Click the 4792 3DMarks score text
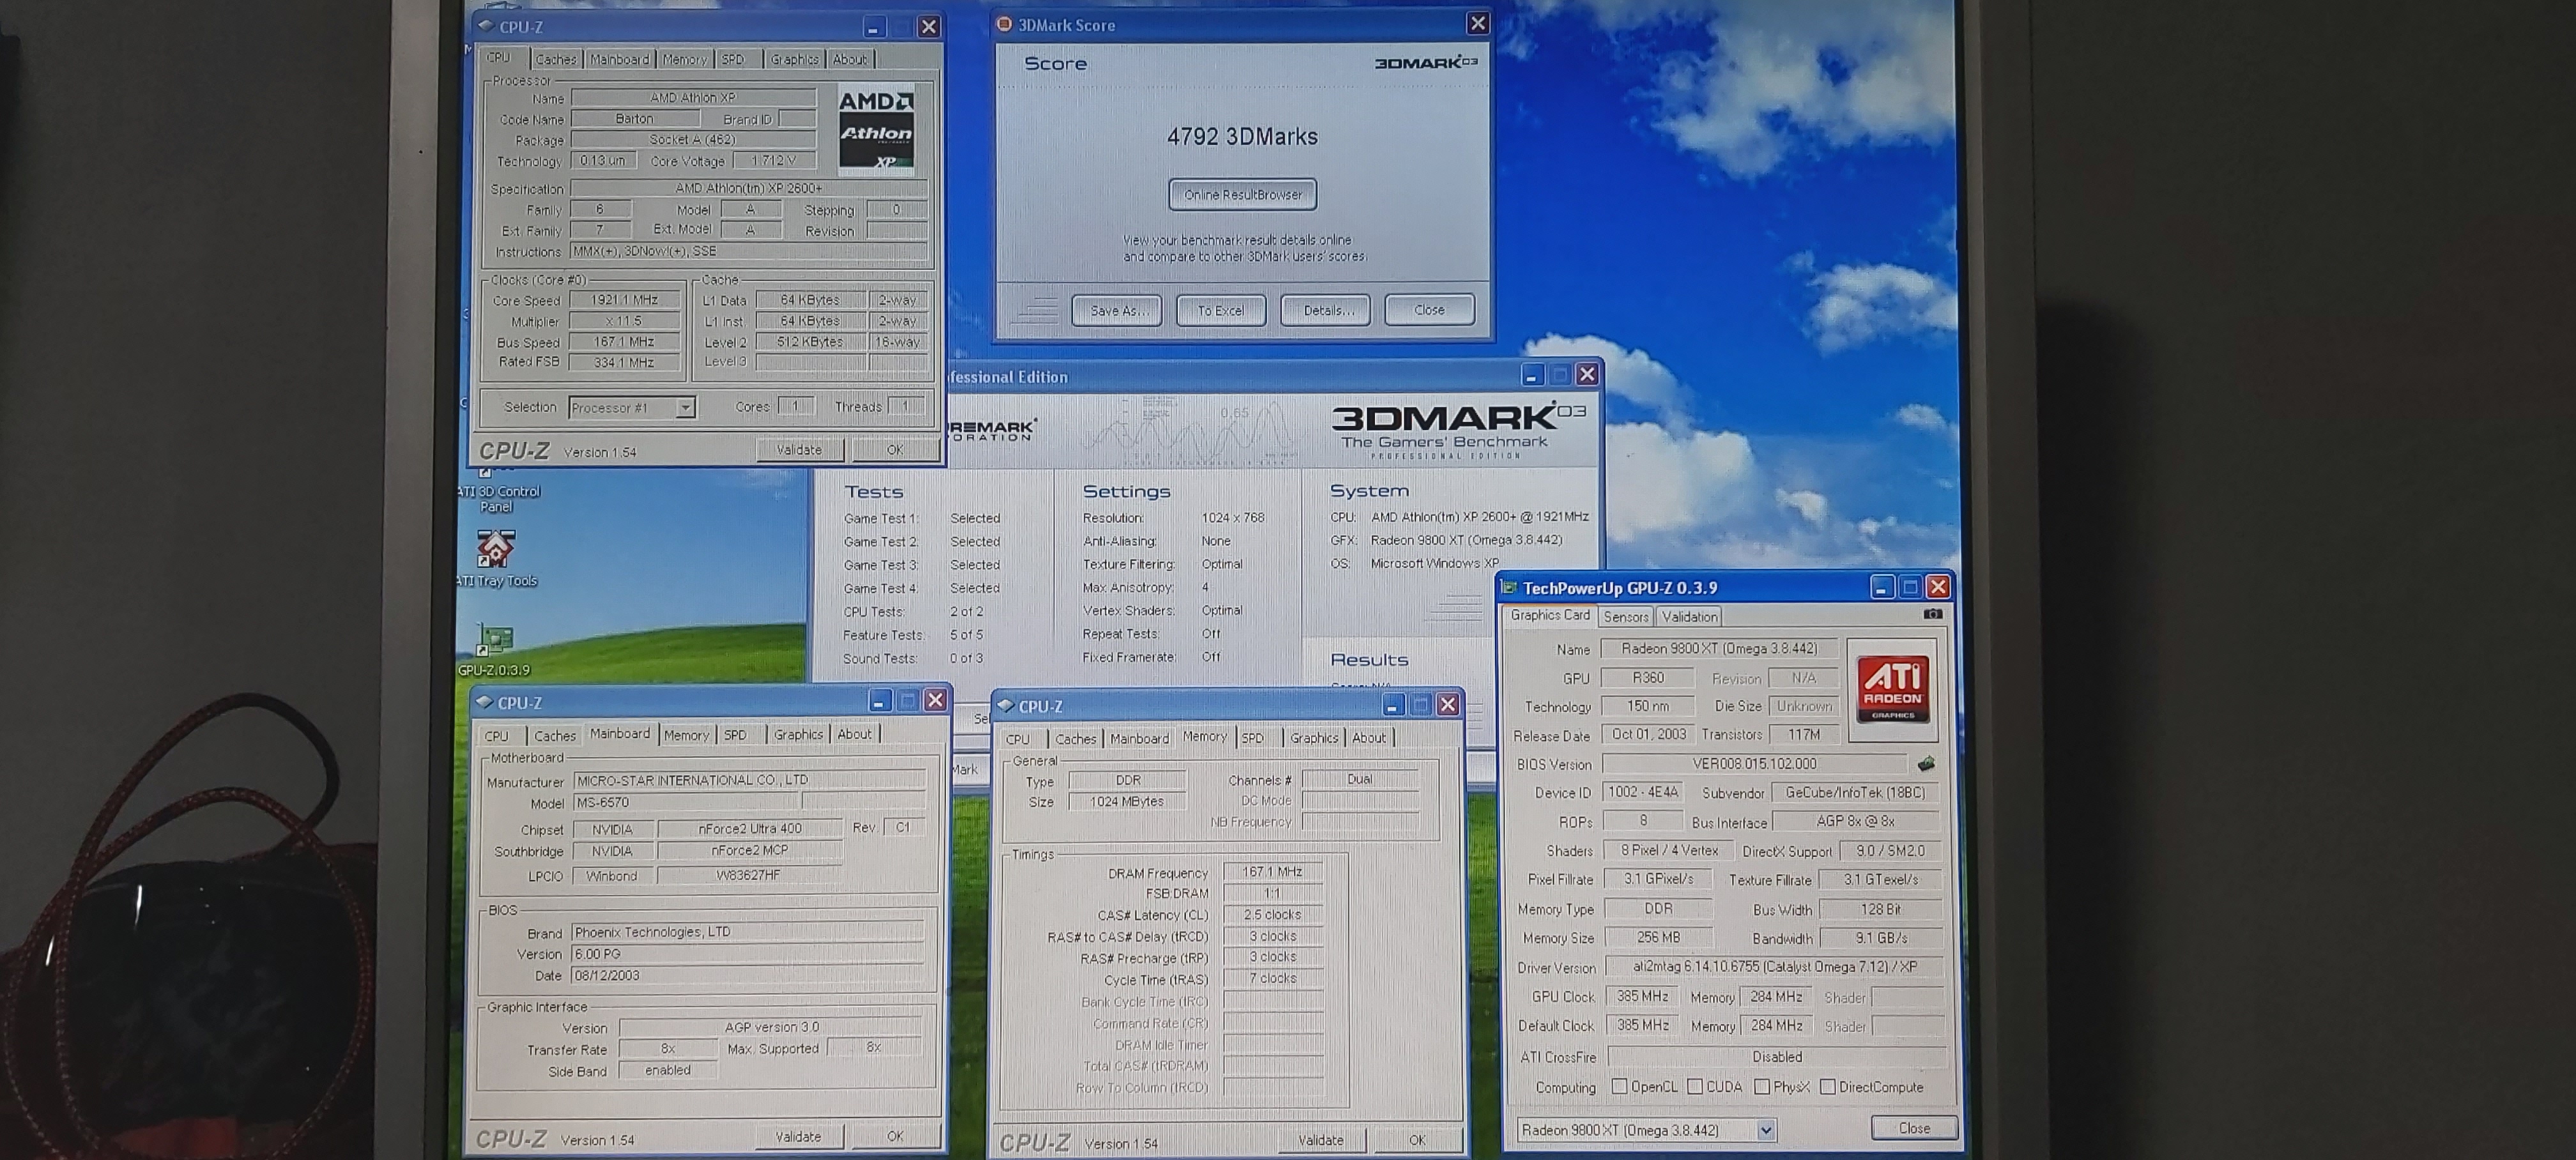The height and width of the screenshot is (1160, 2576). coord(1242,137)
